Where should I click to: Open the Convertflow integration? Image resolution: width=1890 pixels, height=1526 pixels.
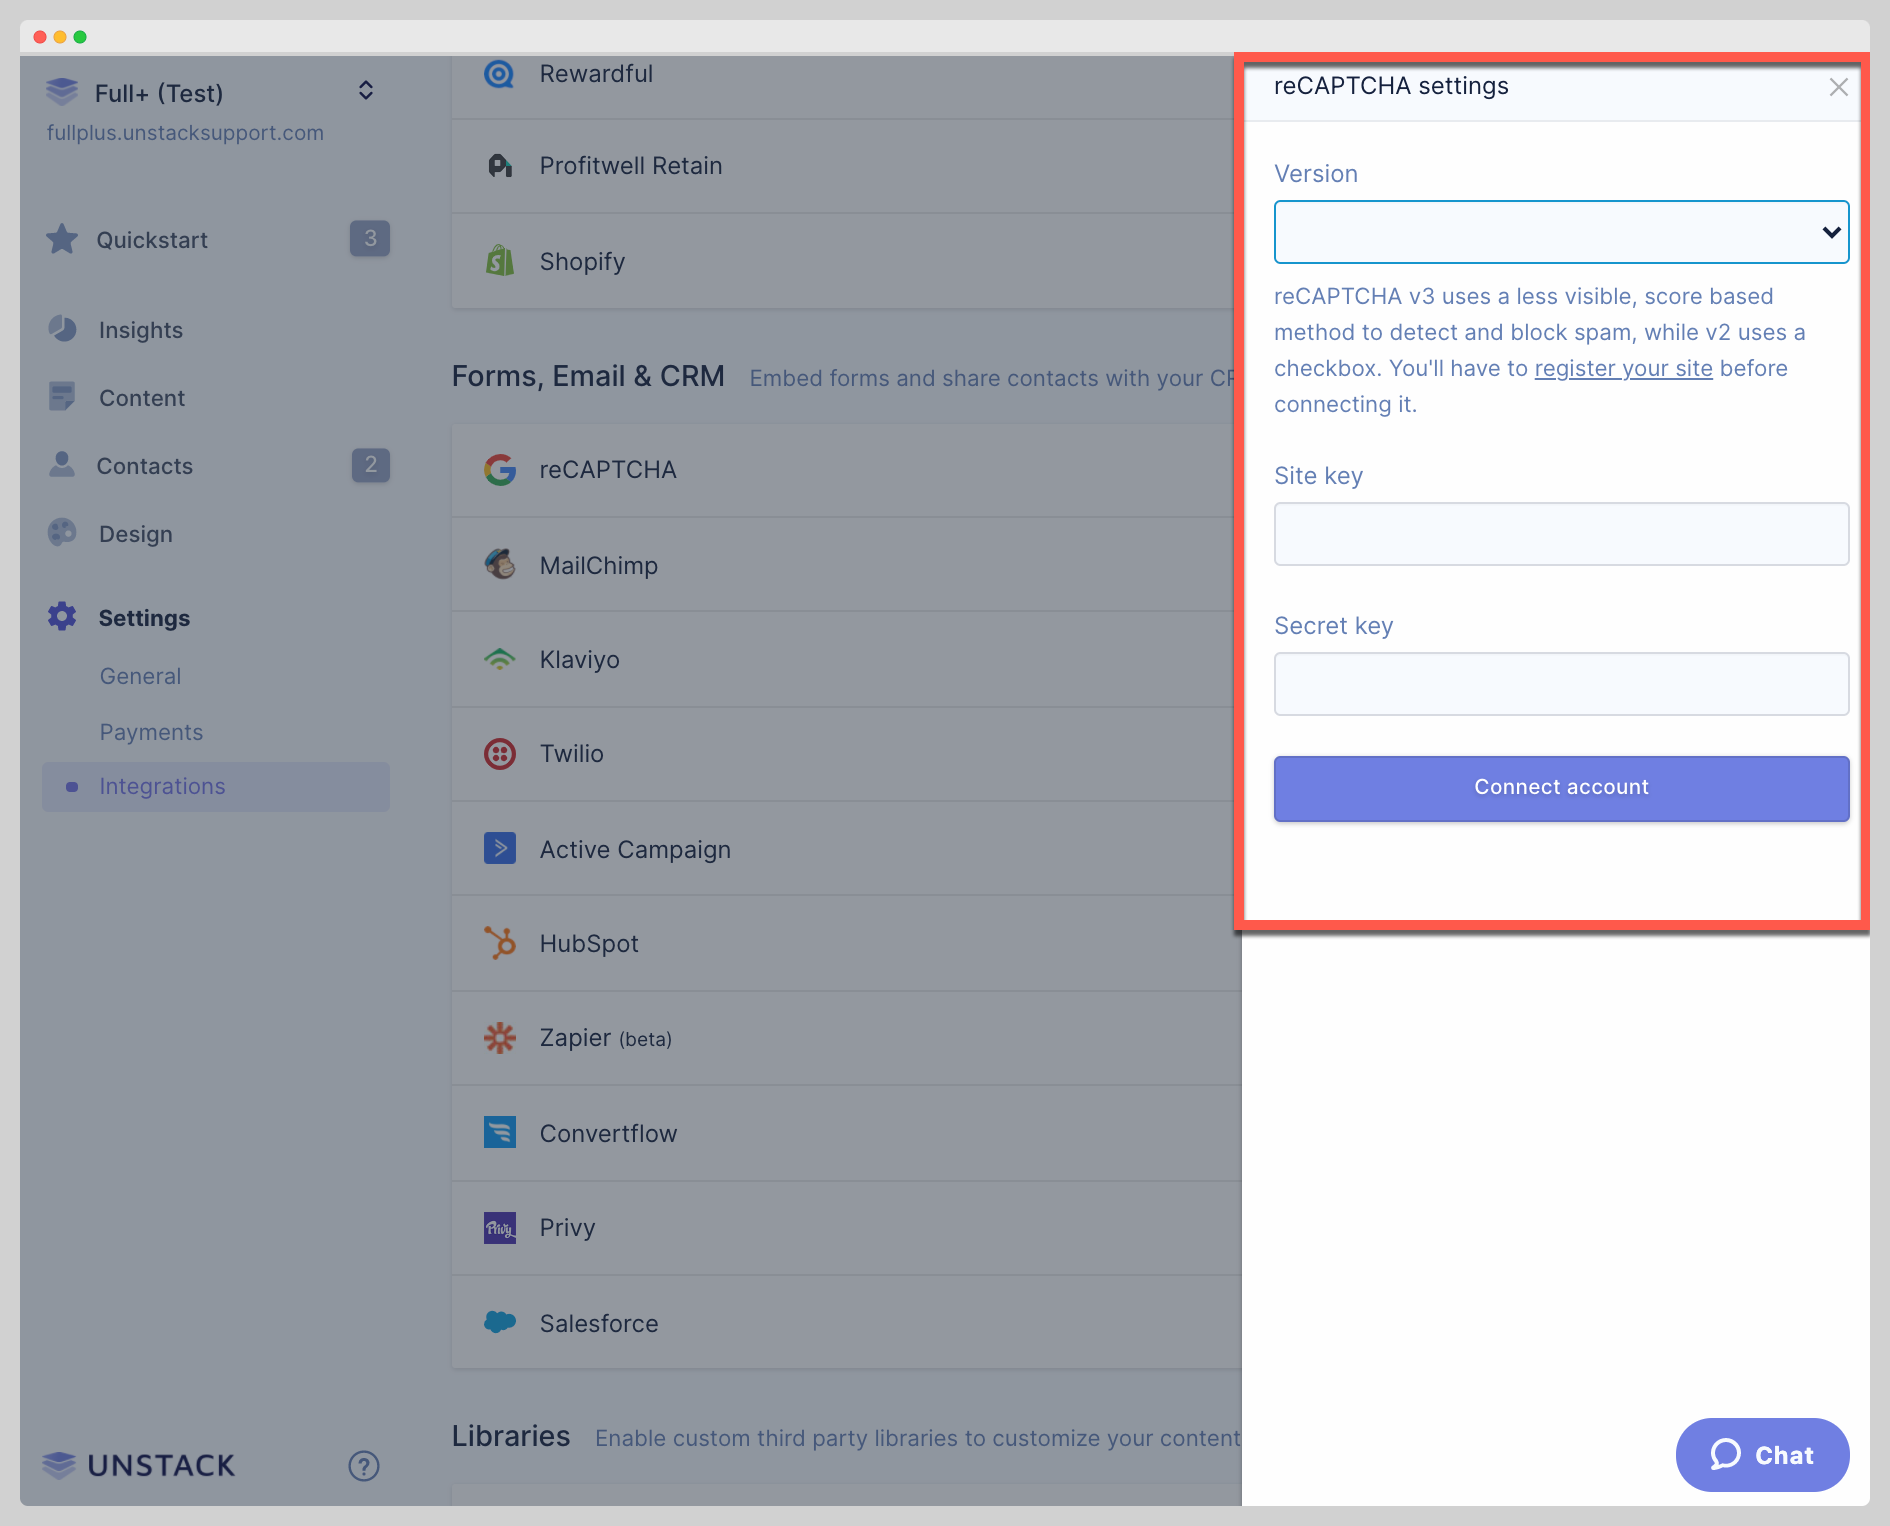pyautogui.click(x=608, y=1133)
